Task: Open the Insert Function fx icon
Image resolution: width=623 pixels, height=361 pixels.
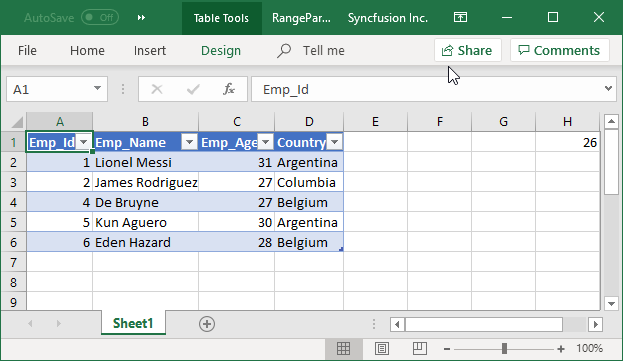Action: 229,89
